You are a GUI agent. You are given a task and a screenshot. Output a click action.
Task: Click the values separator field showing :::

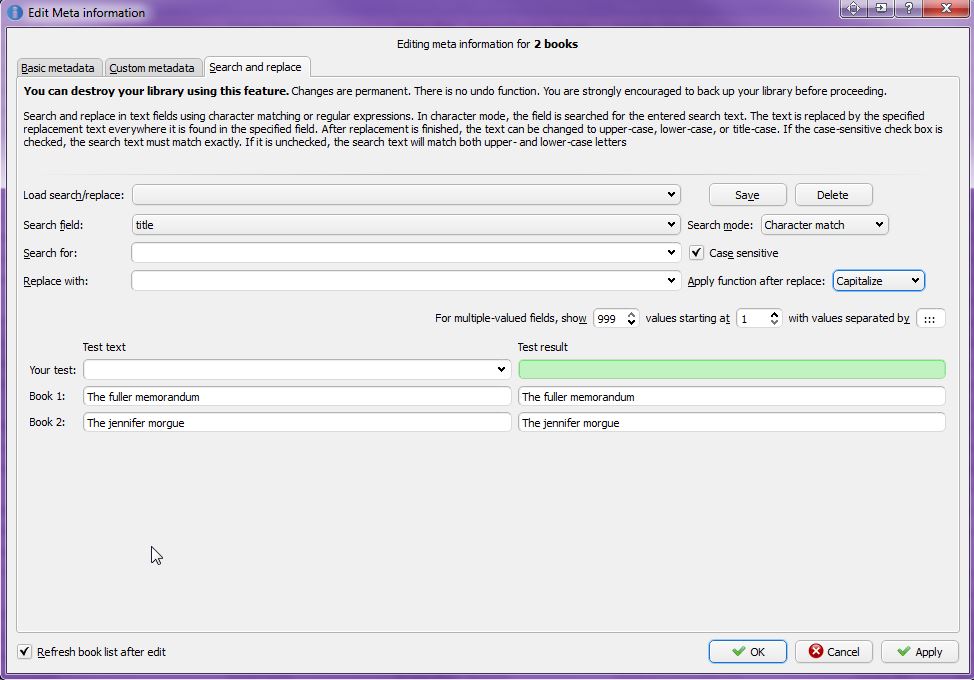pos(931,319)
